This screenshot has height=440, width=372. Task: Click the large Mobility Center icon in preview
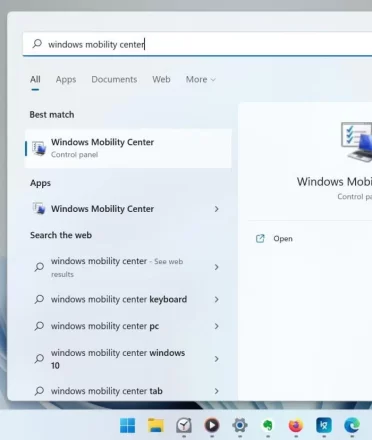pos(356,142)
